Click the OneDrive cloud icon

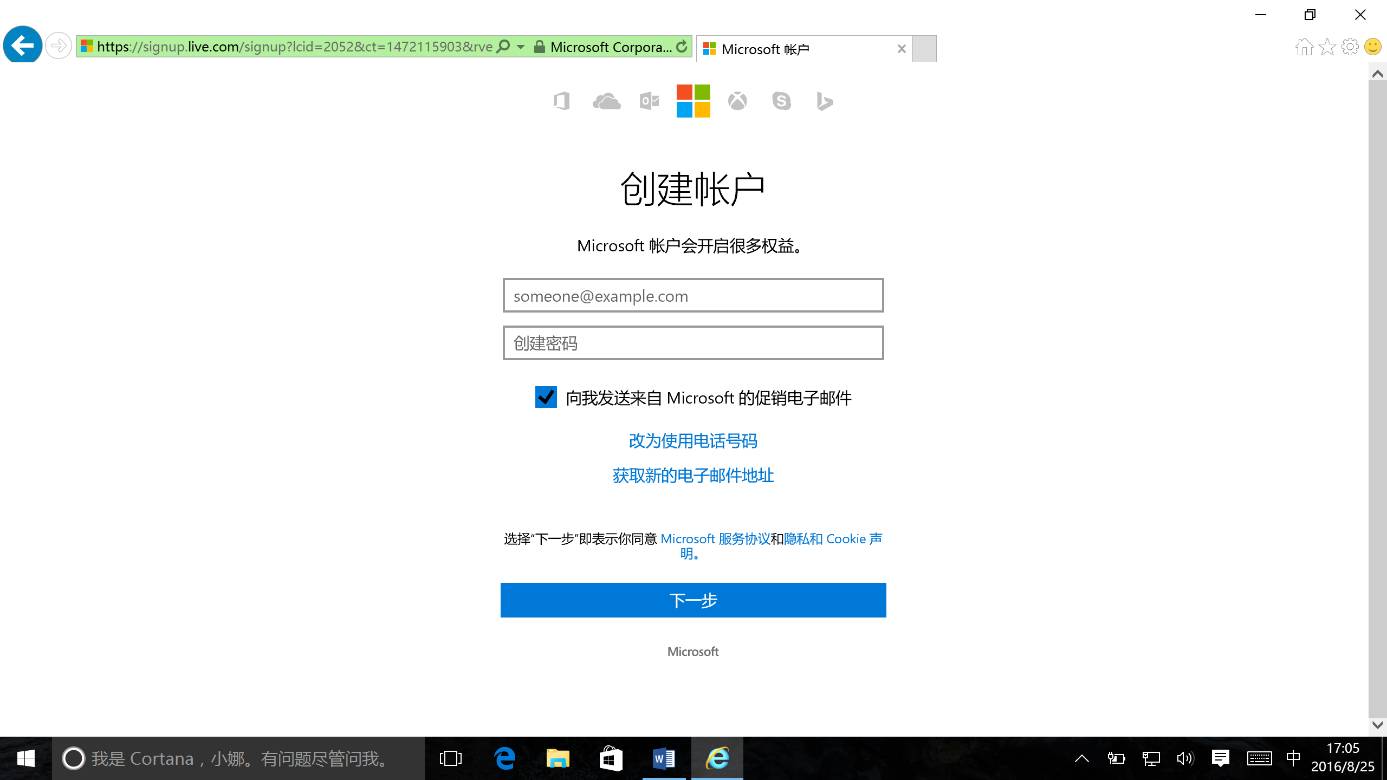605,100
